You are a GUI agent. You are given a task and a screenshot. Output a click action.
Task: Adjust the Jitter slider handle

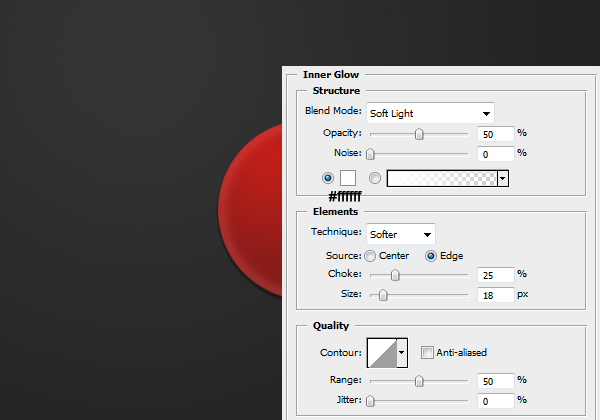[x=370, y=401]
